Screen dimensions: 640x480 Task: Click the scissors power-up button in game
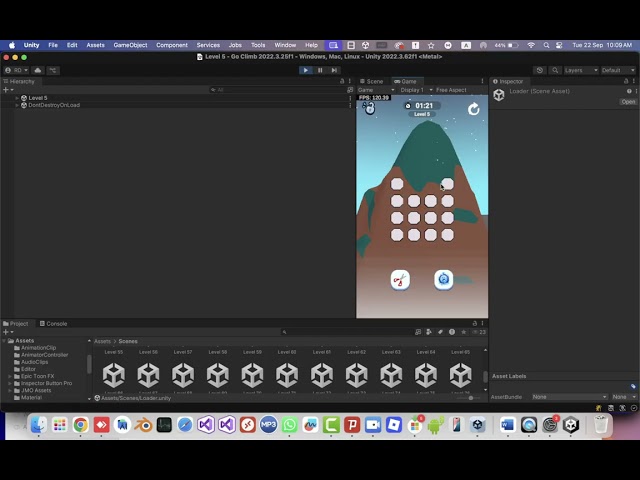pyautogui.click(x=400, y=280)
